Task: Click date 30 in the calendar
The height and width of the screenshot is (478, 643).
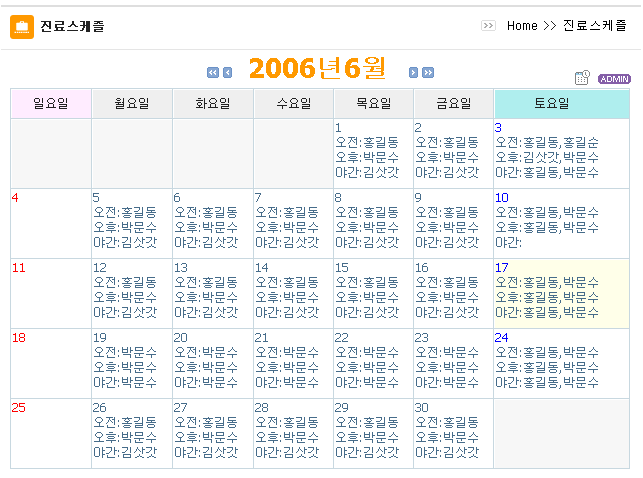Action: [422, 408]
